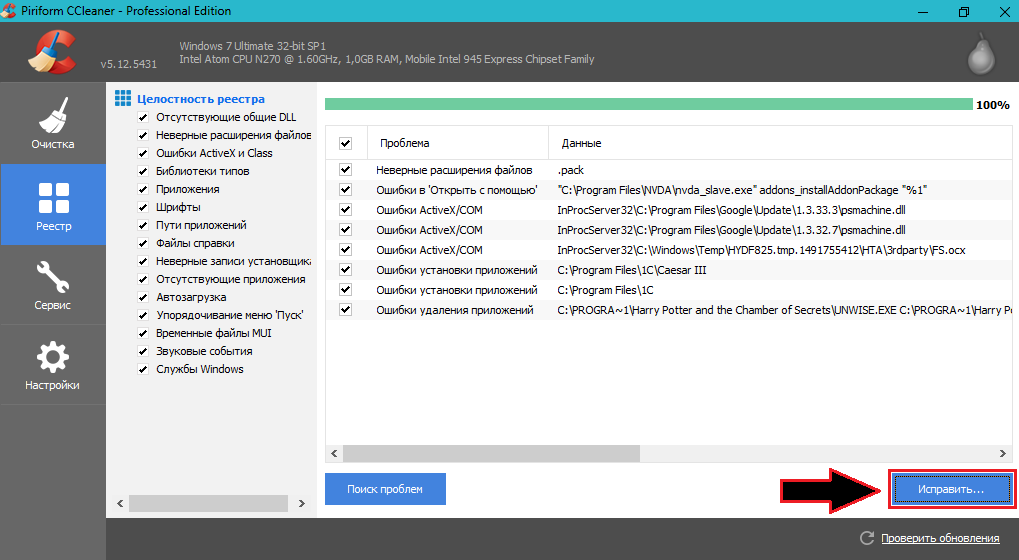Click the Исправить... button
Screen dimensions: 1019x560
tap(950, 490)
